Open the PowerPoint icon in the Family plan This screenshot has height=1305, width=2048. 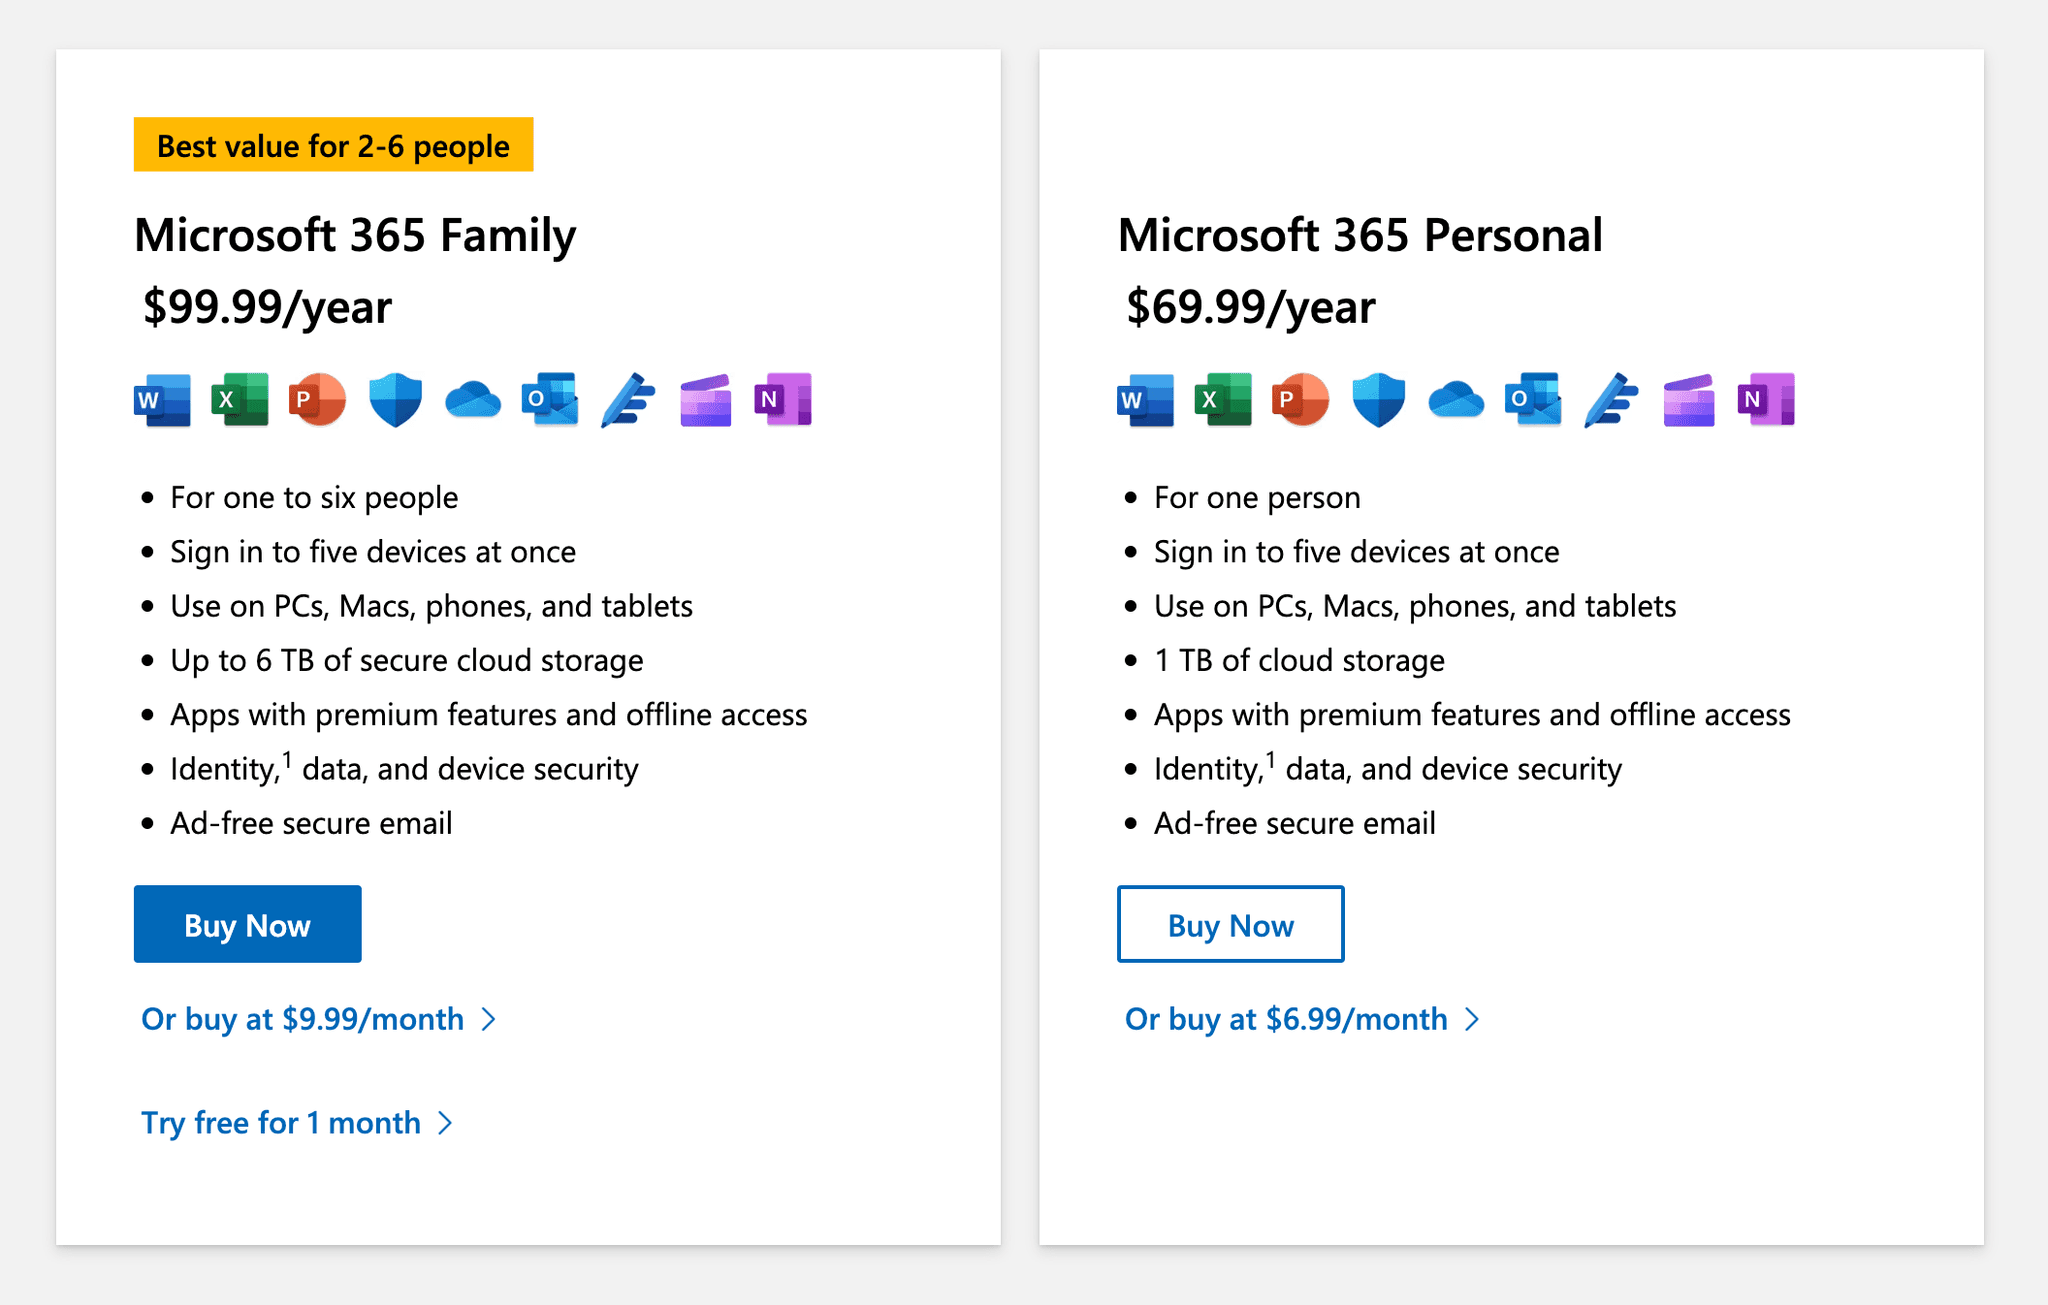click(x=317, y=399)
